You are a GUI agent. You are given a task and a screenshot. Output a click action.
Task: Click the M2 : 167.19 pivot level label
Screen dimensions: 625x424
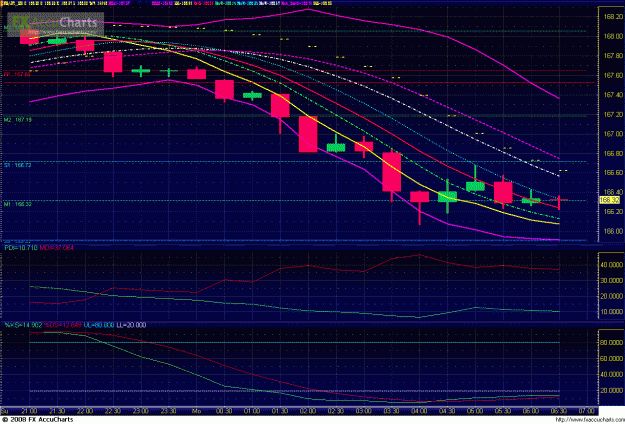tap(18, 120)
